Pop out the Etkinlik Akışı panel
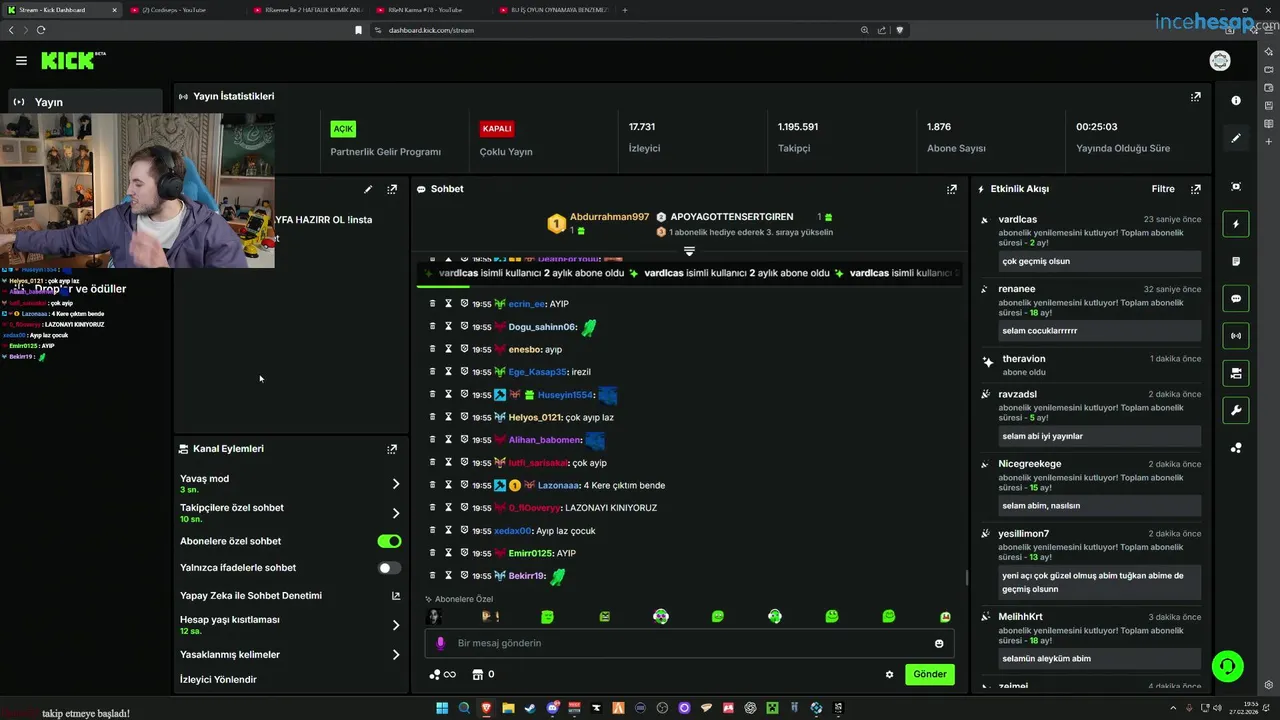This screenshot has height=720, width=1280. pyautogui.click(x=1195, y=189)
